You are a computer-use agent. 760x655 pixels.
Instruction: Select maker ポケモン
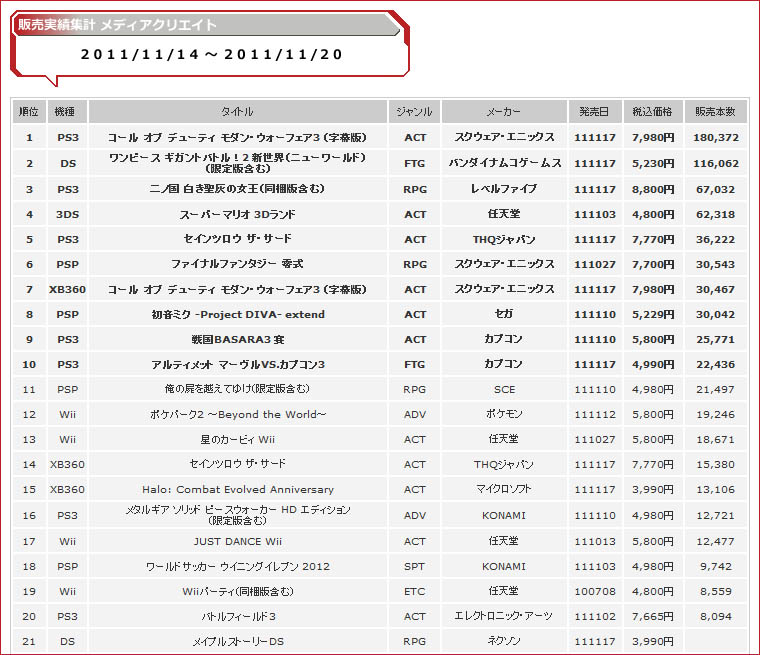504,414
